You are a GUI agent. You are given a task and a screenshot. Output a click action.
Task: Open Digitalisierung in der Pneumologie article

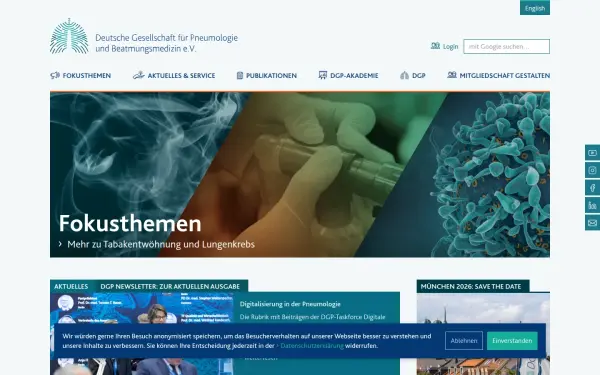(290, 304)
